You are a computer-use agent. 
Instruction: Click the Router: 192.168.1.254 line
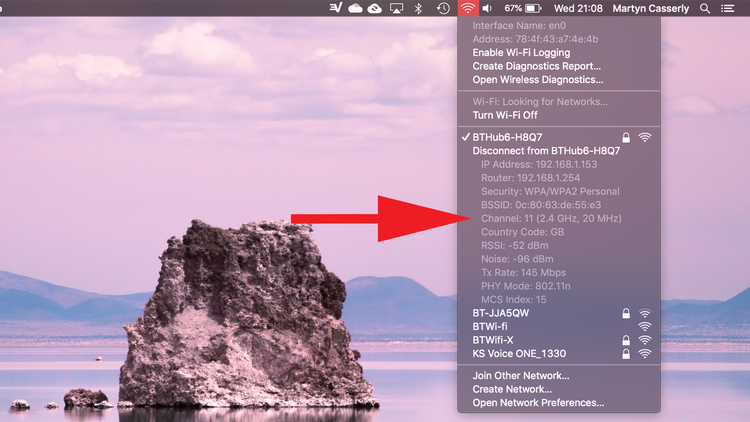coord(530,178)
